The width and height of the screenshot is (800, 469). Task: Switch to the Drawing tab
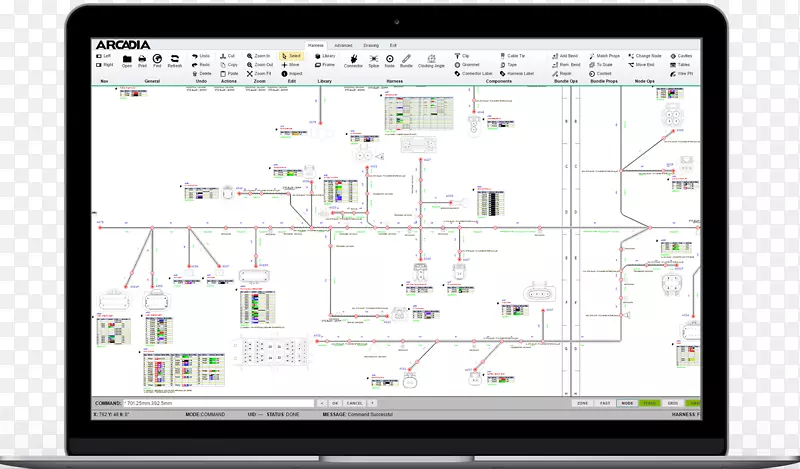(371, 45)
